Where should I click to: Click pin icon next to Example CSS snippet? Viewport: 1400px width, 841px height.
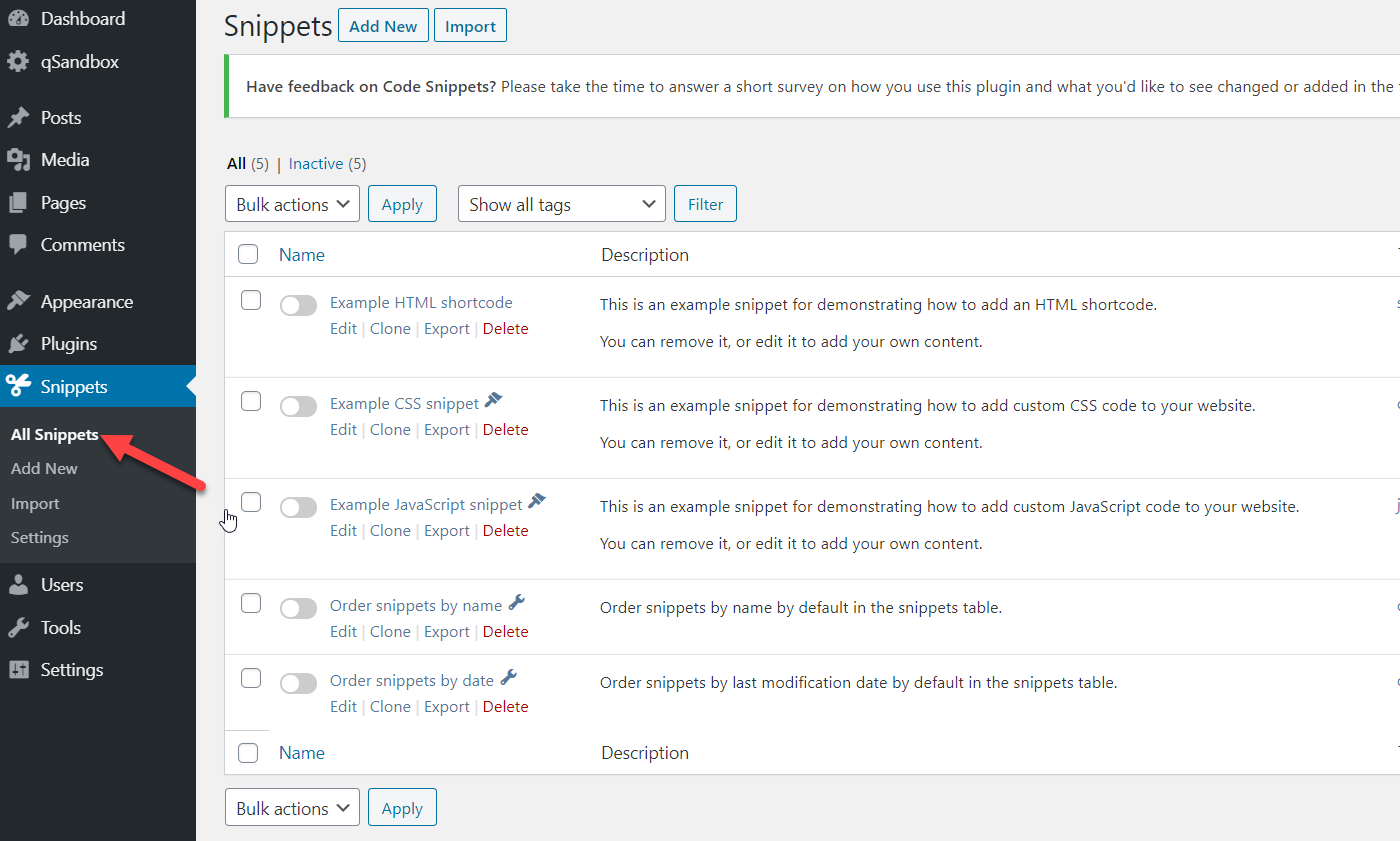[x=493, y=401]
